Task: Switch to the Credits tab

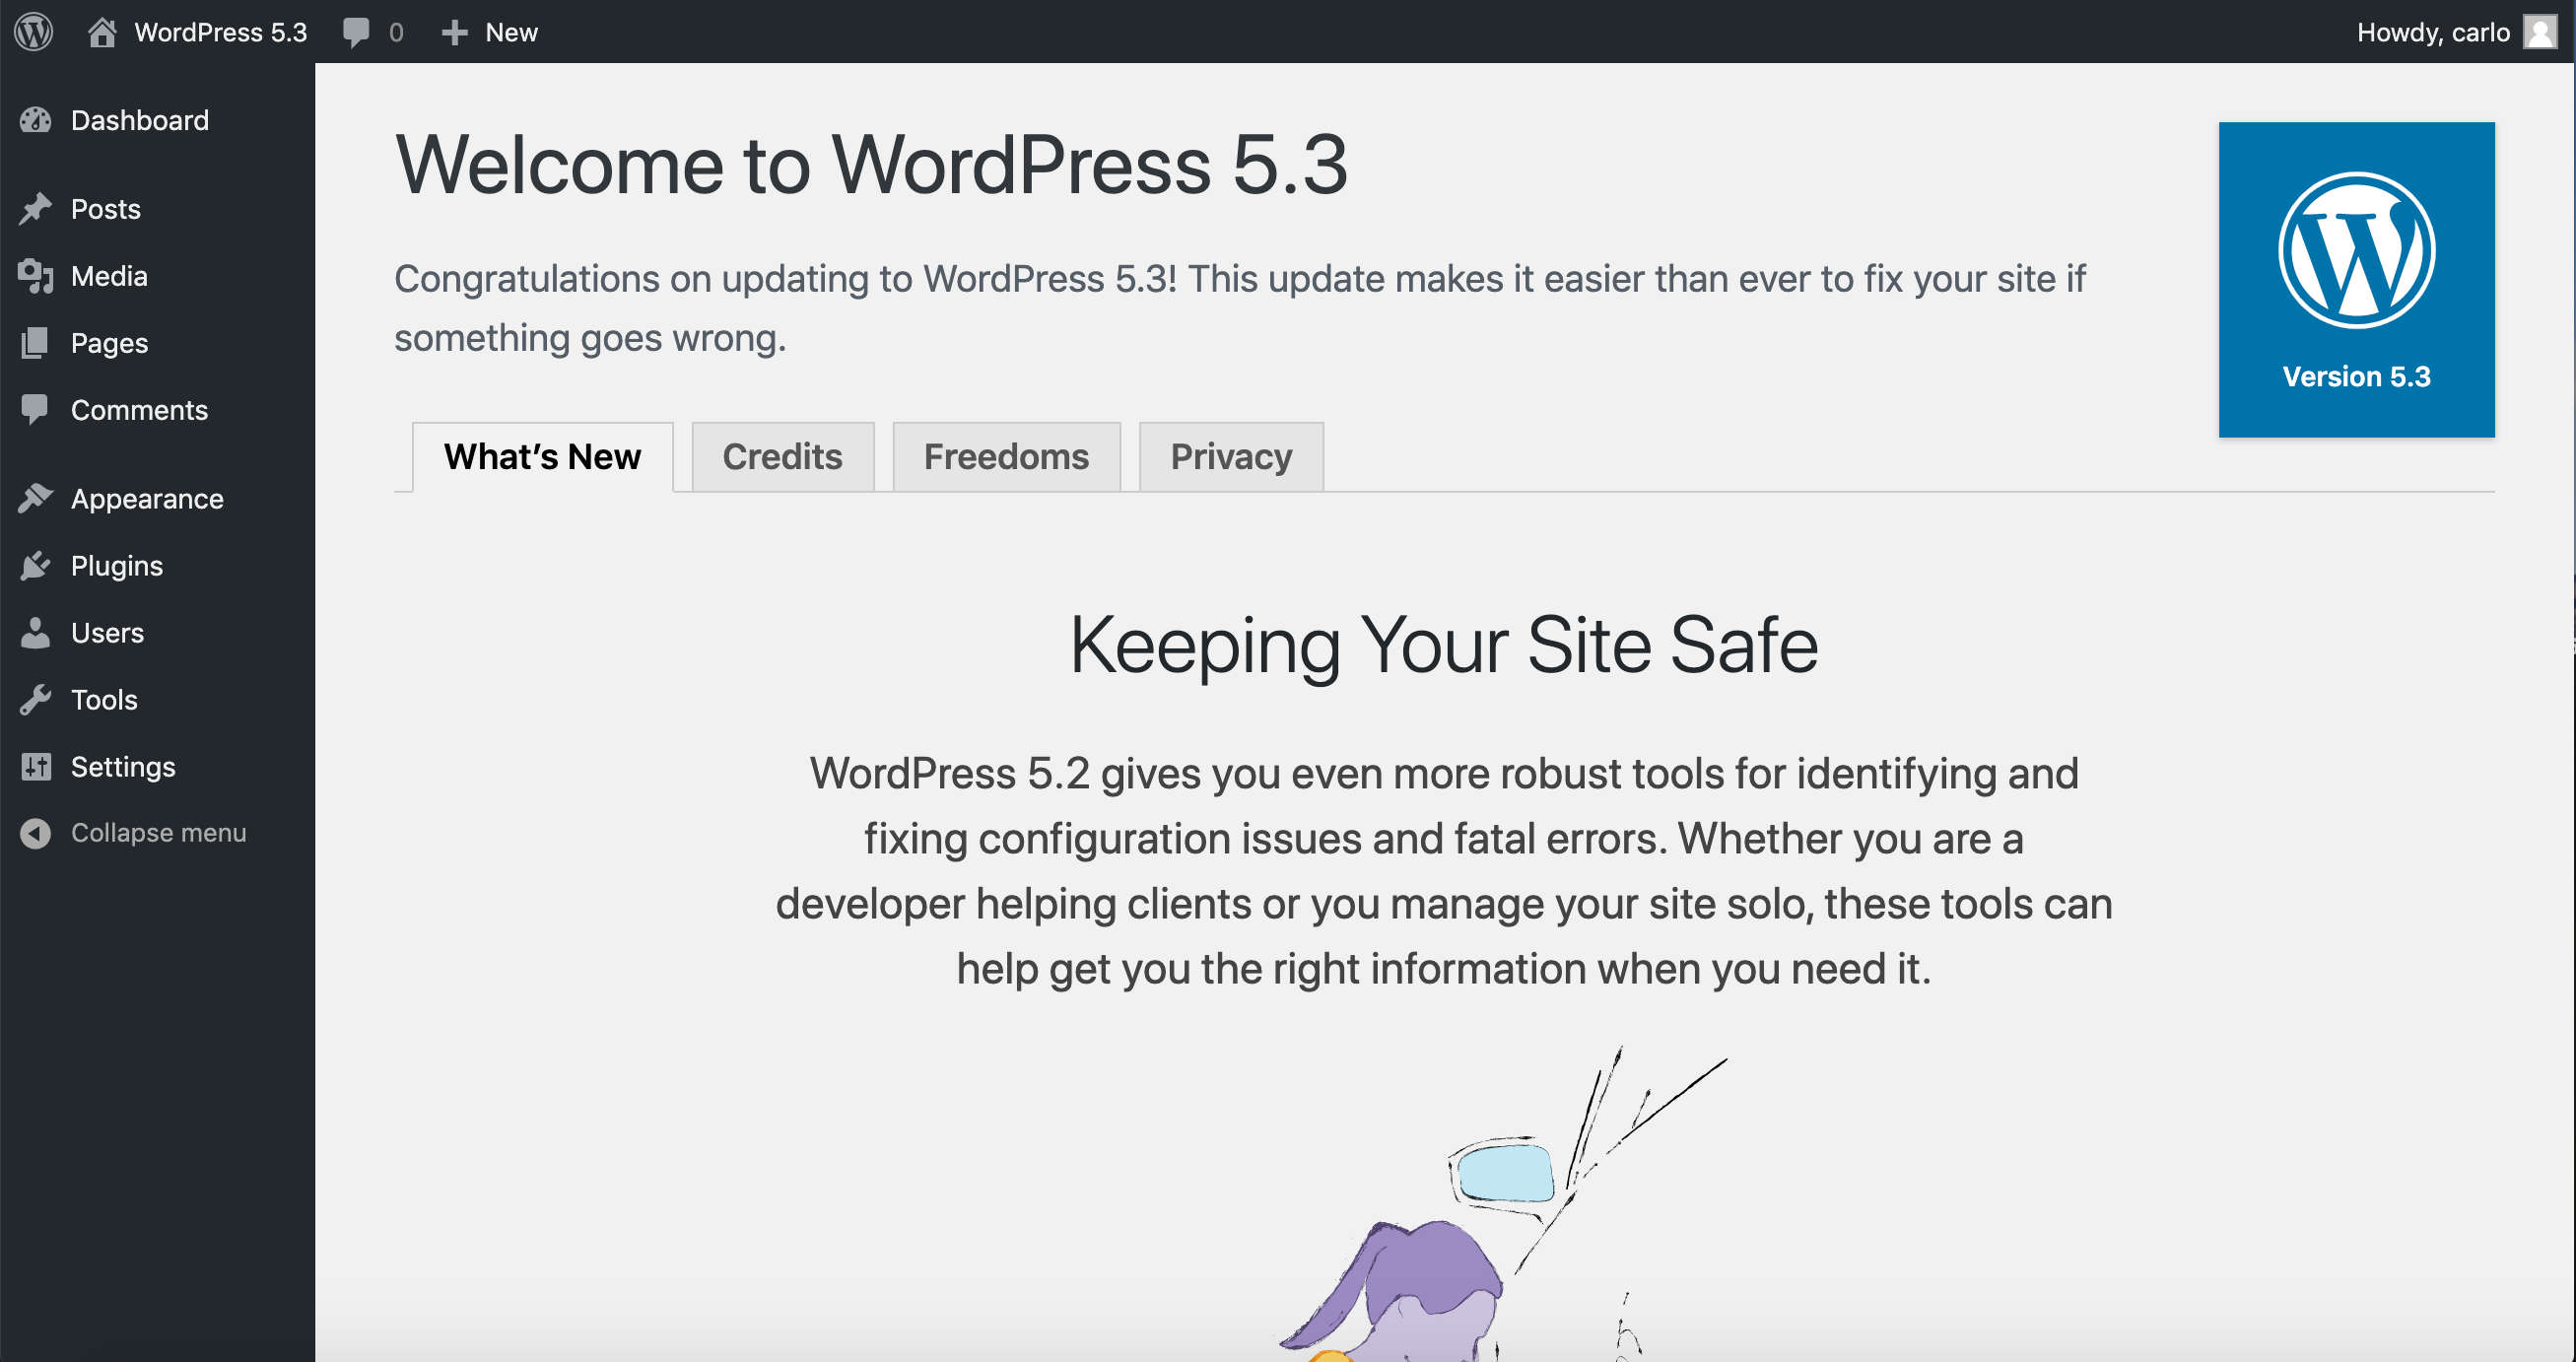Action: (x=782, y=457)
